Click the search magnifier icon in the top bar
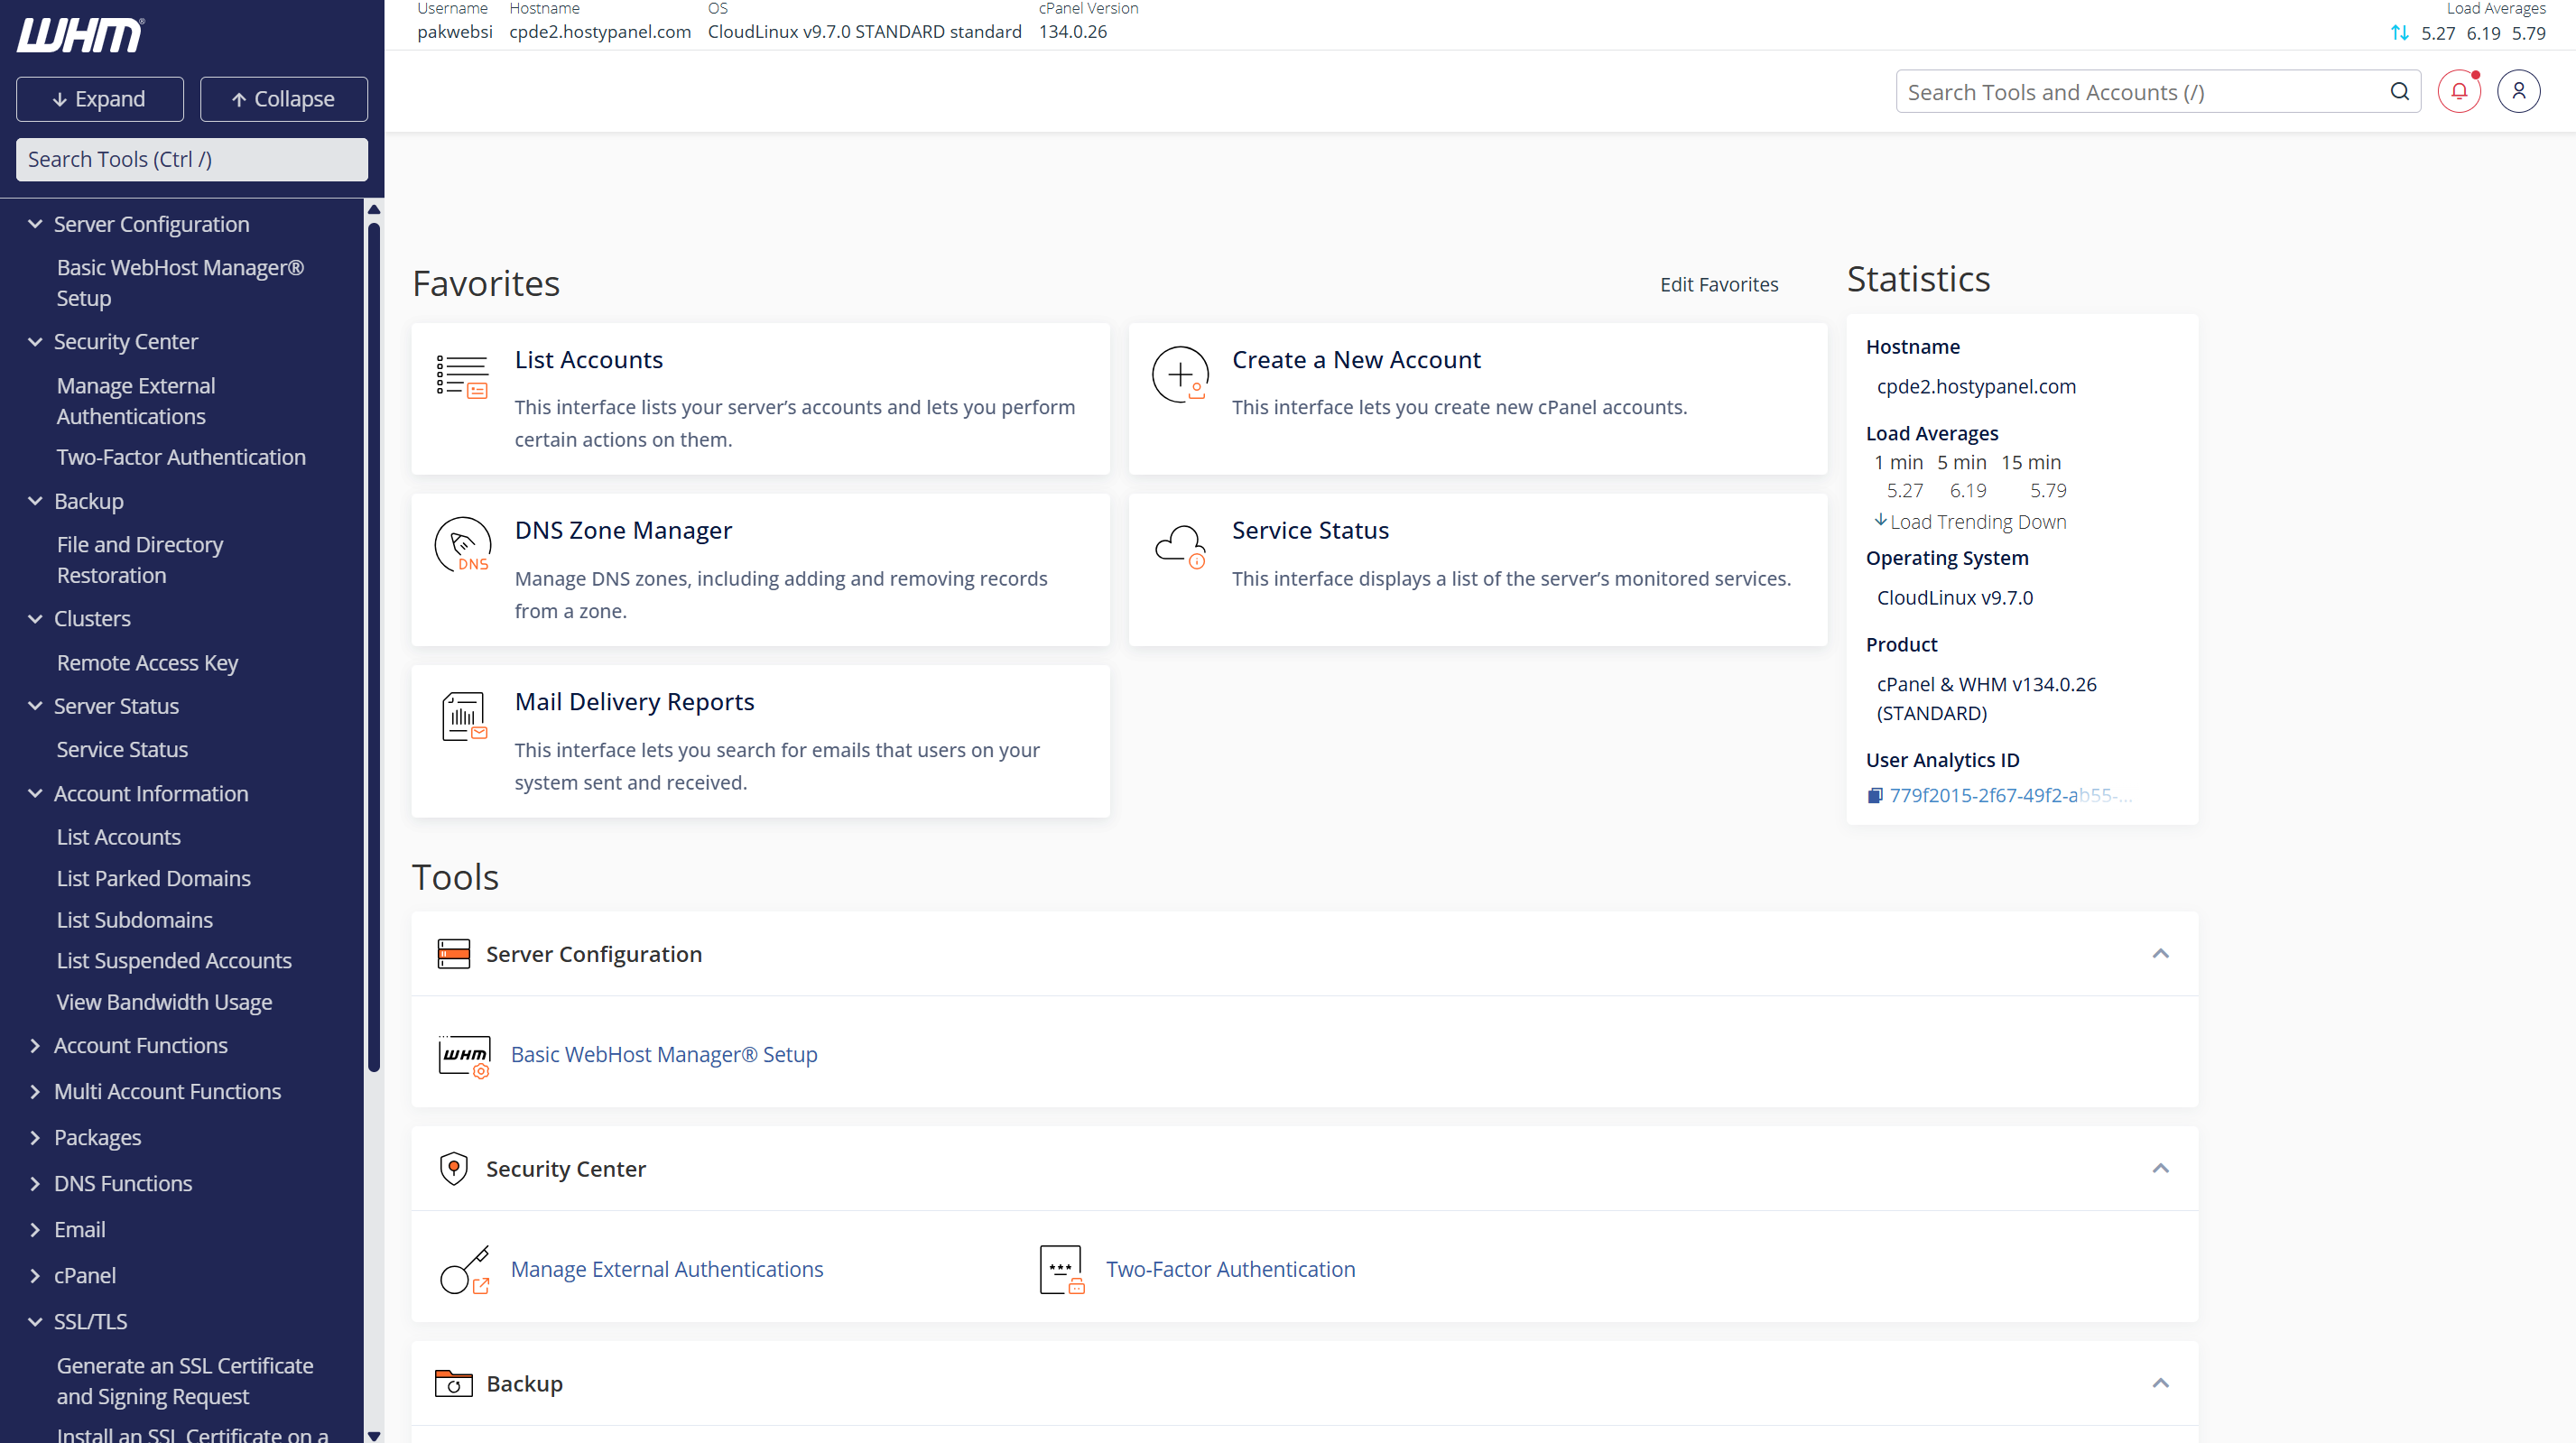 pos(2399,91)
